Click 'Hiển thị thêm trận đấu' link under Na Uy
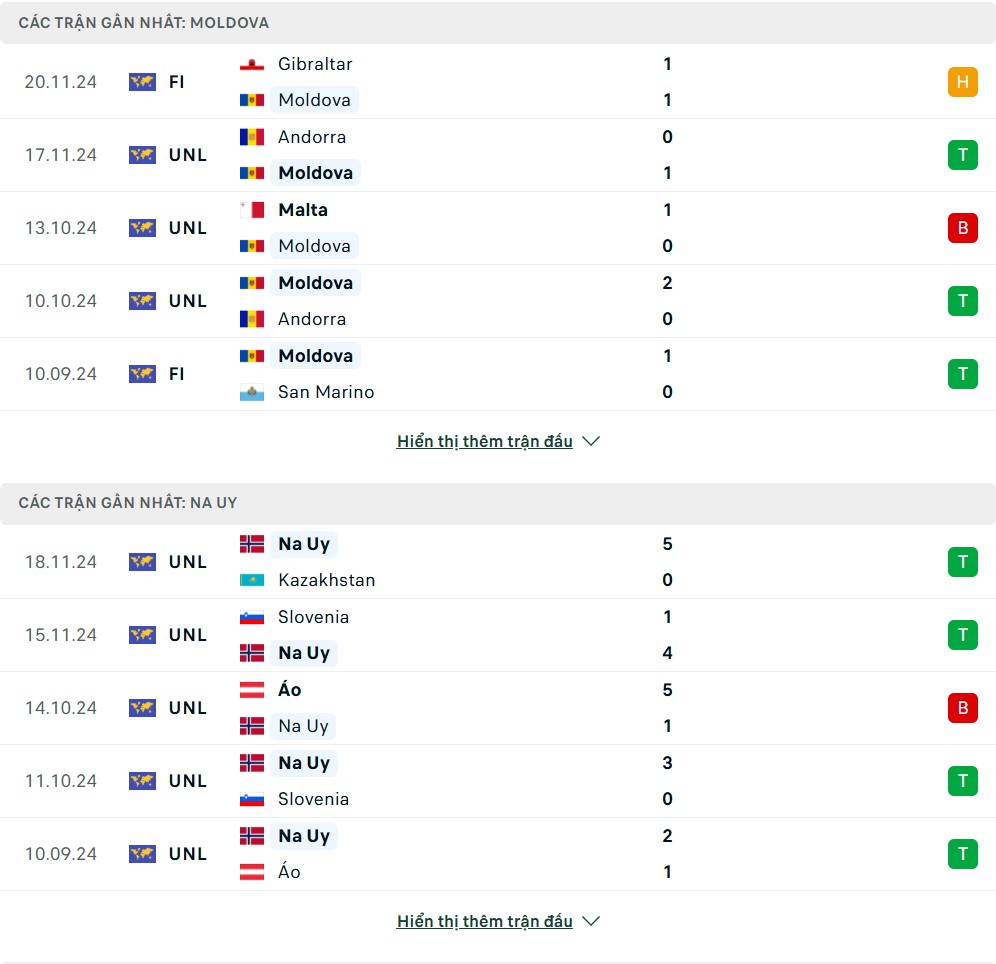 pyautogui.click(x=485, y=921)
